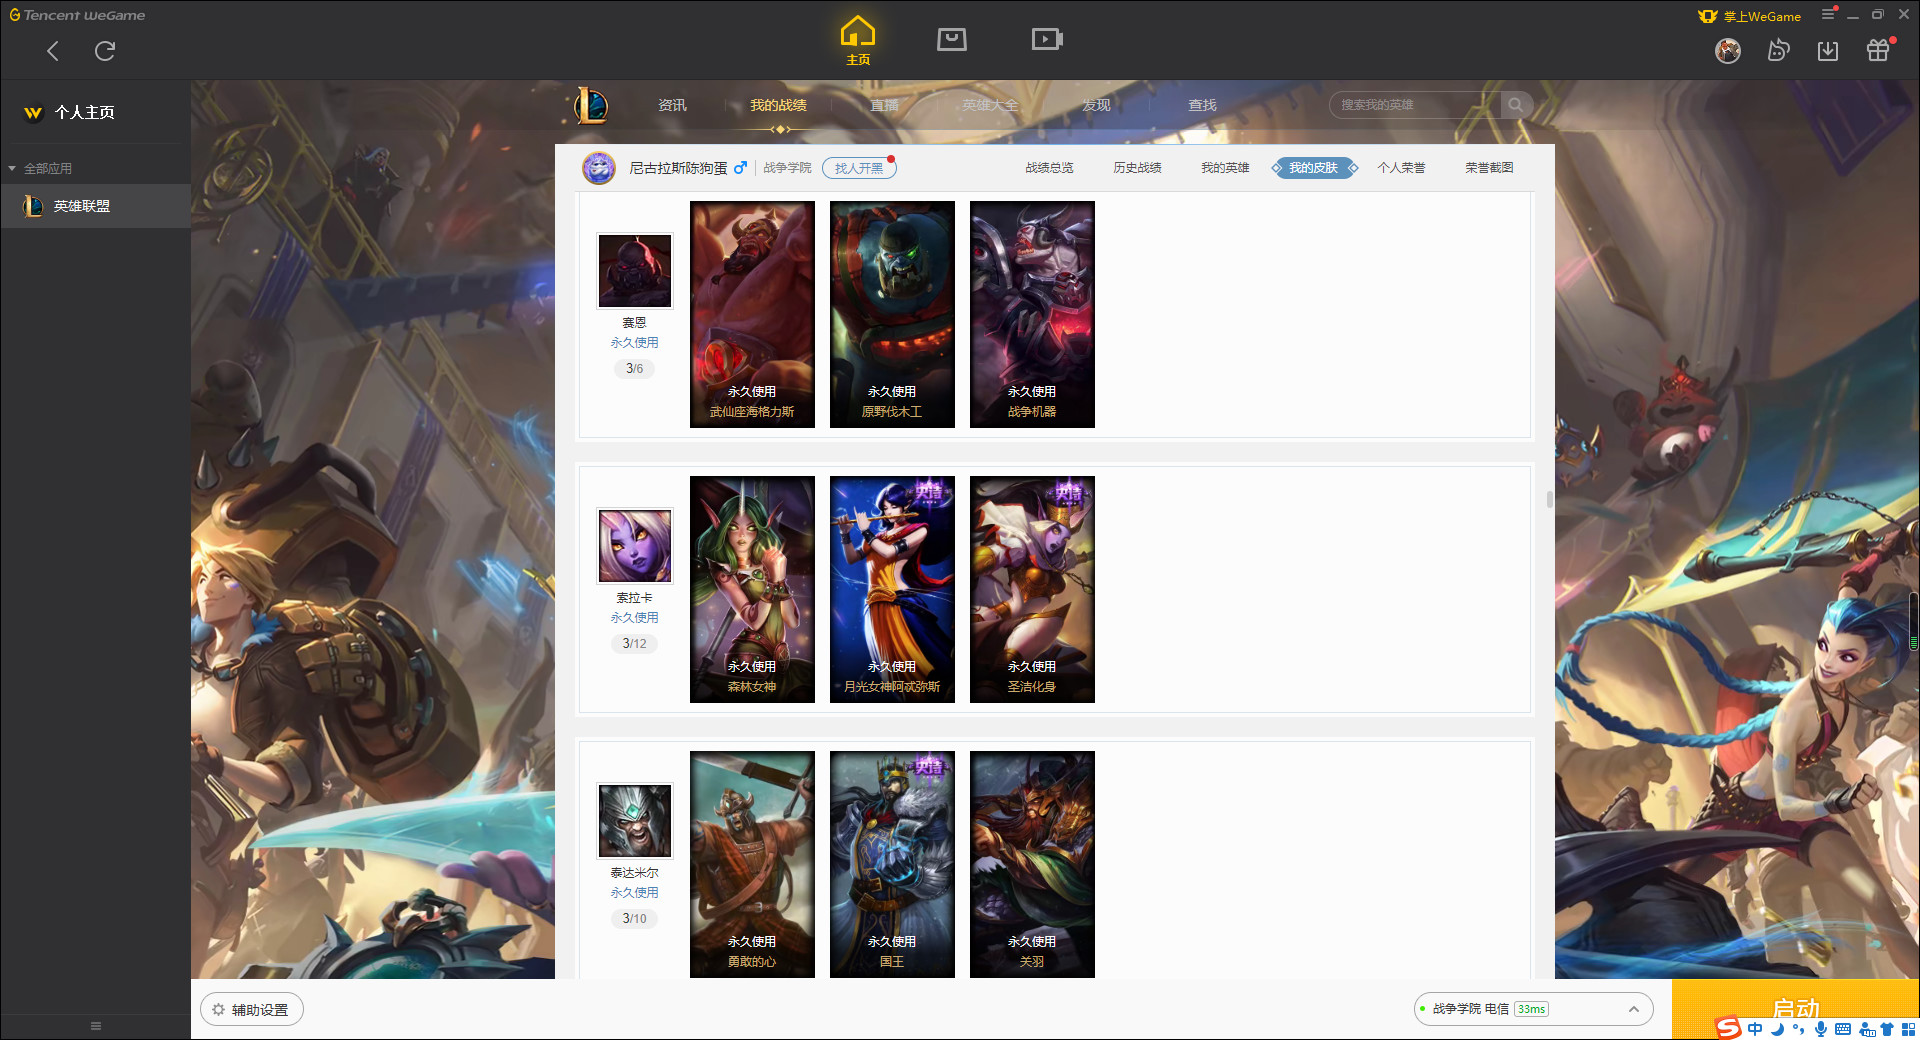Click the summoner profile avatar icon
This screenshot has width=1920, height=1040.
coord(599,168)
